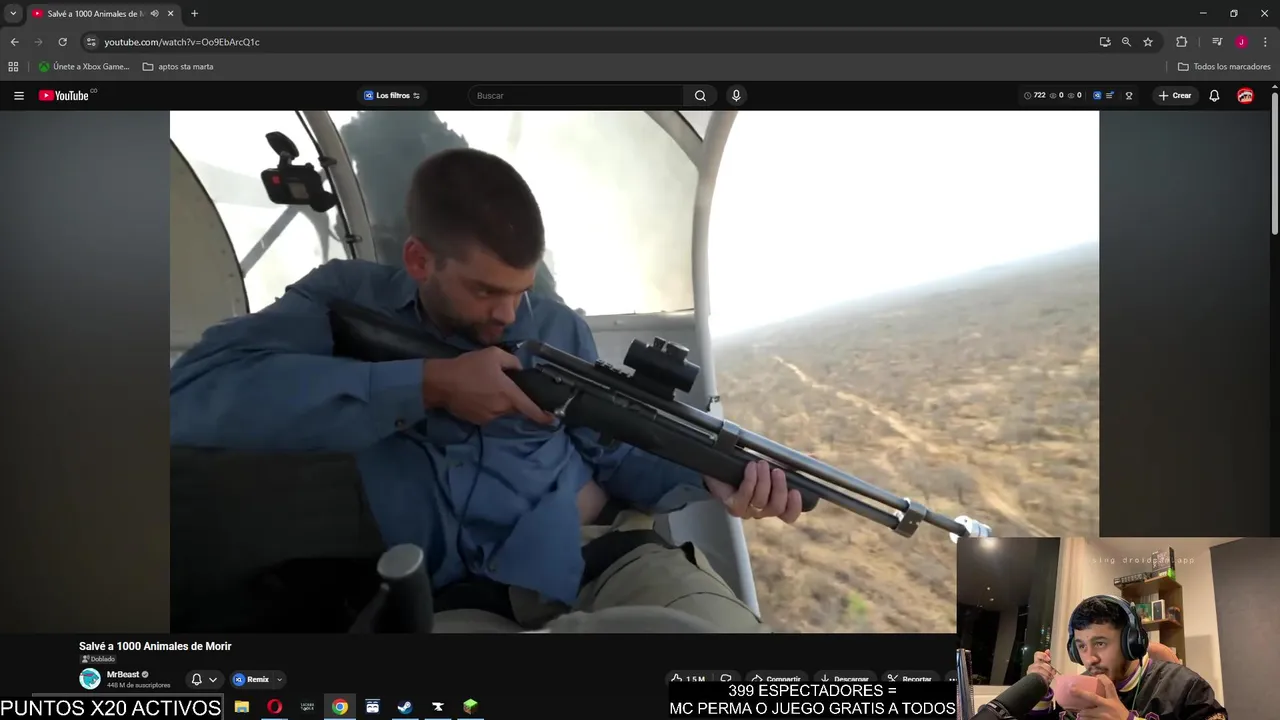Click the page vertical scrollbar

pyautogui.click(x=1275, y=165)
